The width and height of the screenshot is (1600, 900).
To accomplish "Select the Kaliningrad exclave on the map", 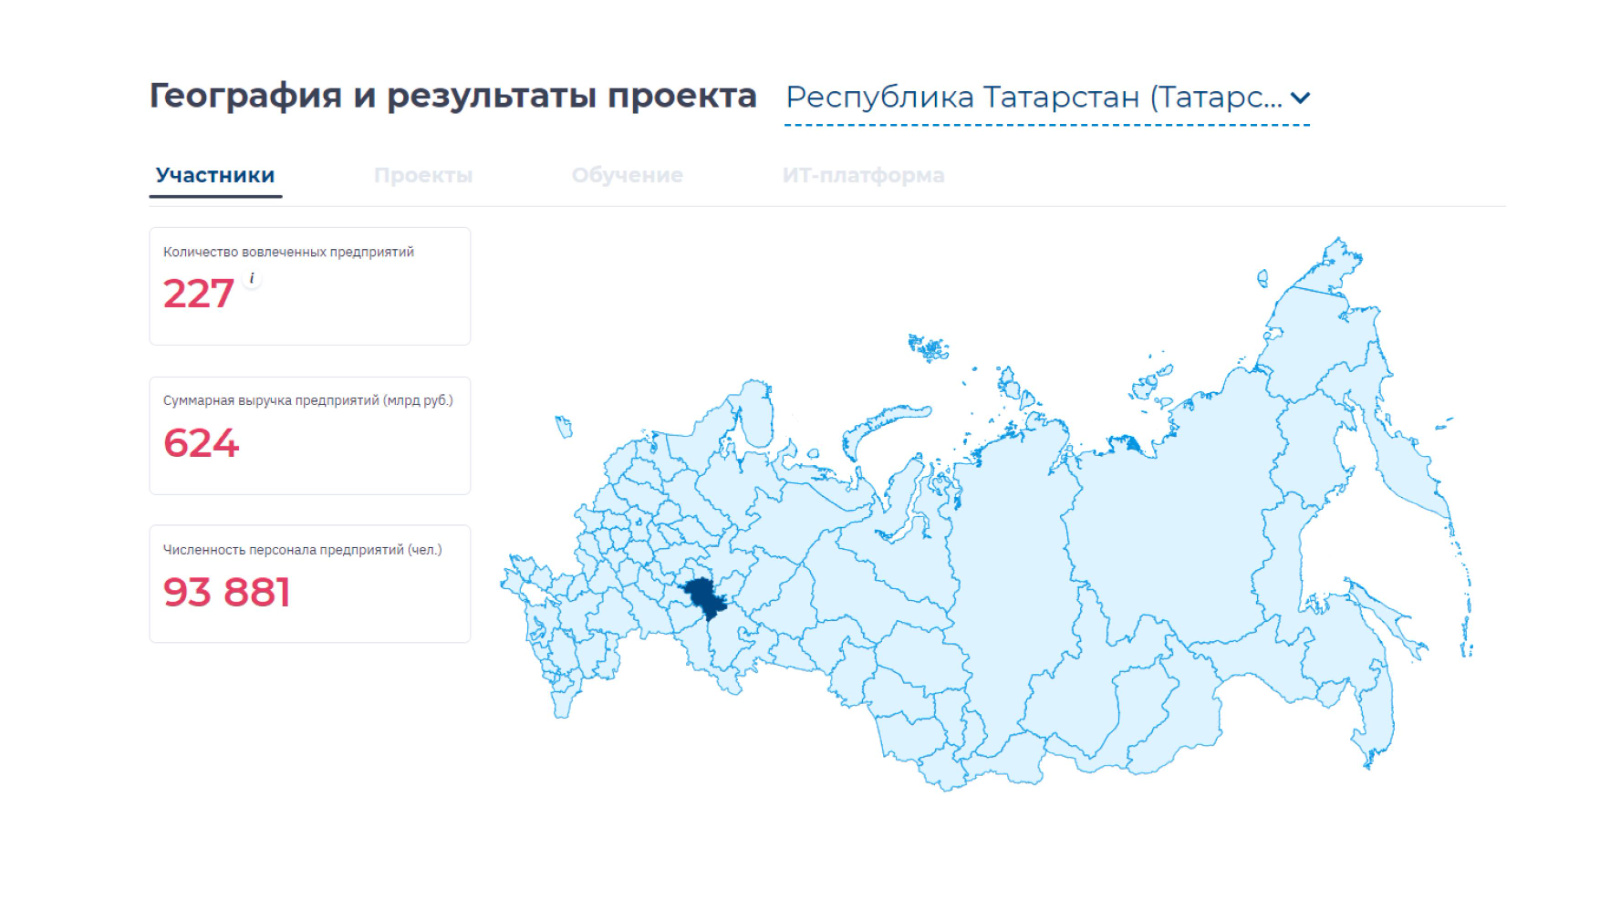I will coord(564,427).
